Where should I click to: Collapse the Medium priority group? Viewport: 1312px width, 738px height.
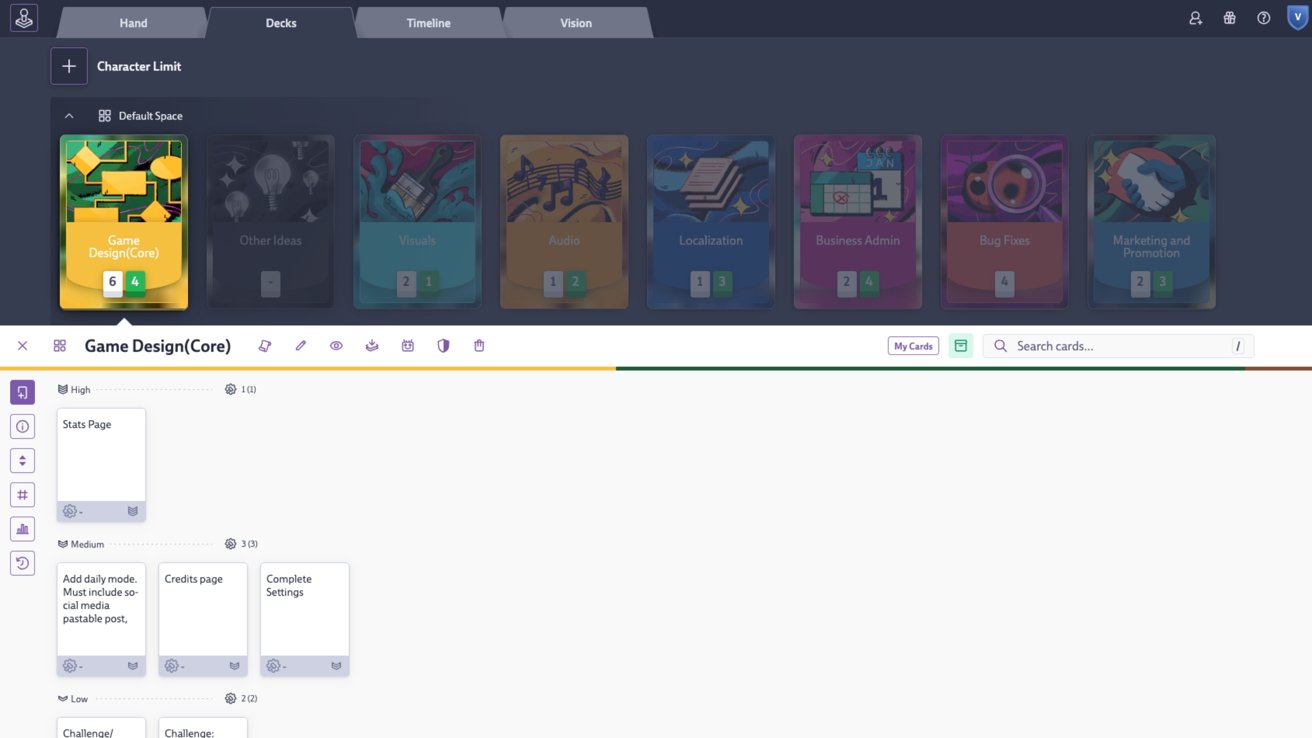coord(62,543)
